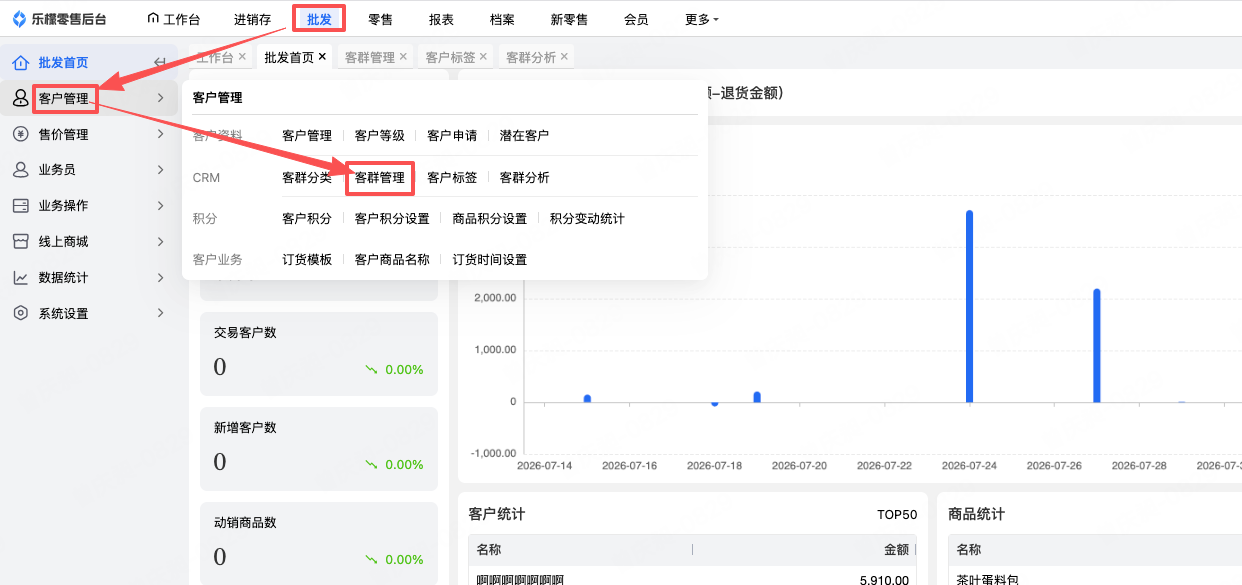The width and height of the screenshot is (1242, 585).
Task: Click the 批发首页 sidebar item label
Action: click(x=63, y=62)
